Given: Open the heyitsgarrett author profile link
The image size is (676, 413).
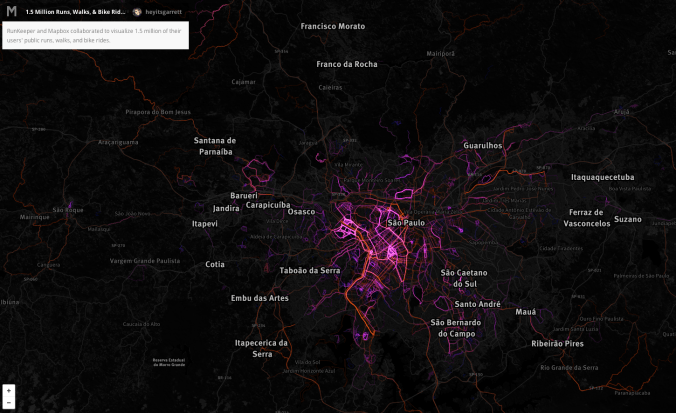Looking at the screenshot, I should coord(163,11).
